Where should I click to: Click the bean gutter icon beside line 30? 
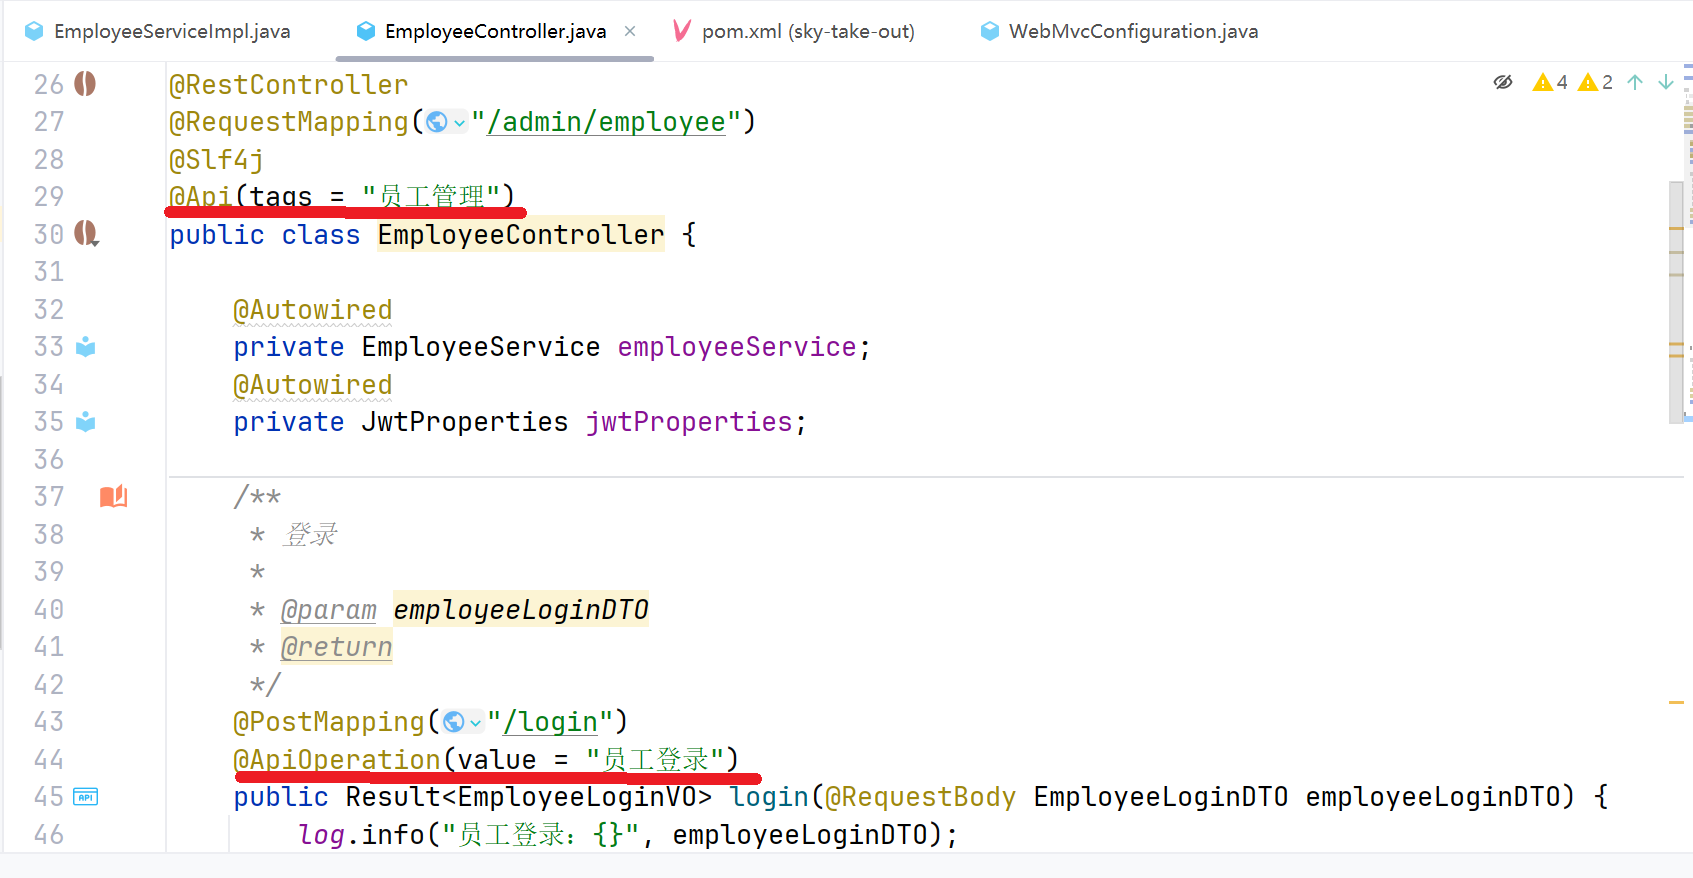[x=86, y=234]
